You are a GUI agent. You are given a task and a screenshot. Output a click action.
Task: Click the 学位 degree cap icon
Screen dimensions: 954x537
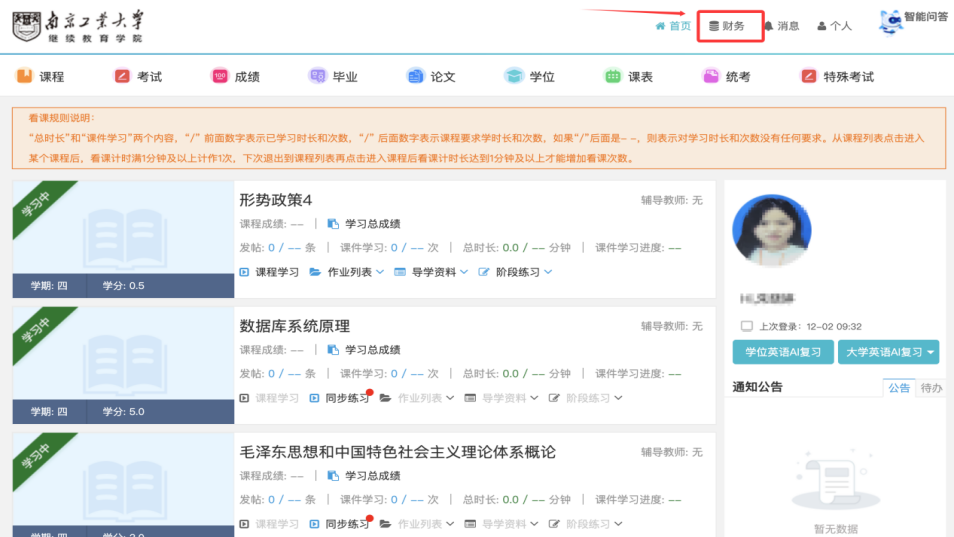[514, 76]
